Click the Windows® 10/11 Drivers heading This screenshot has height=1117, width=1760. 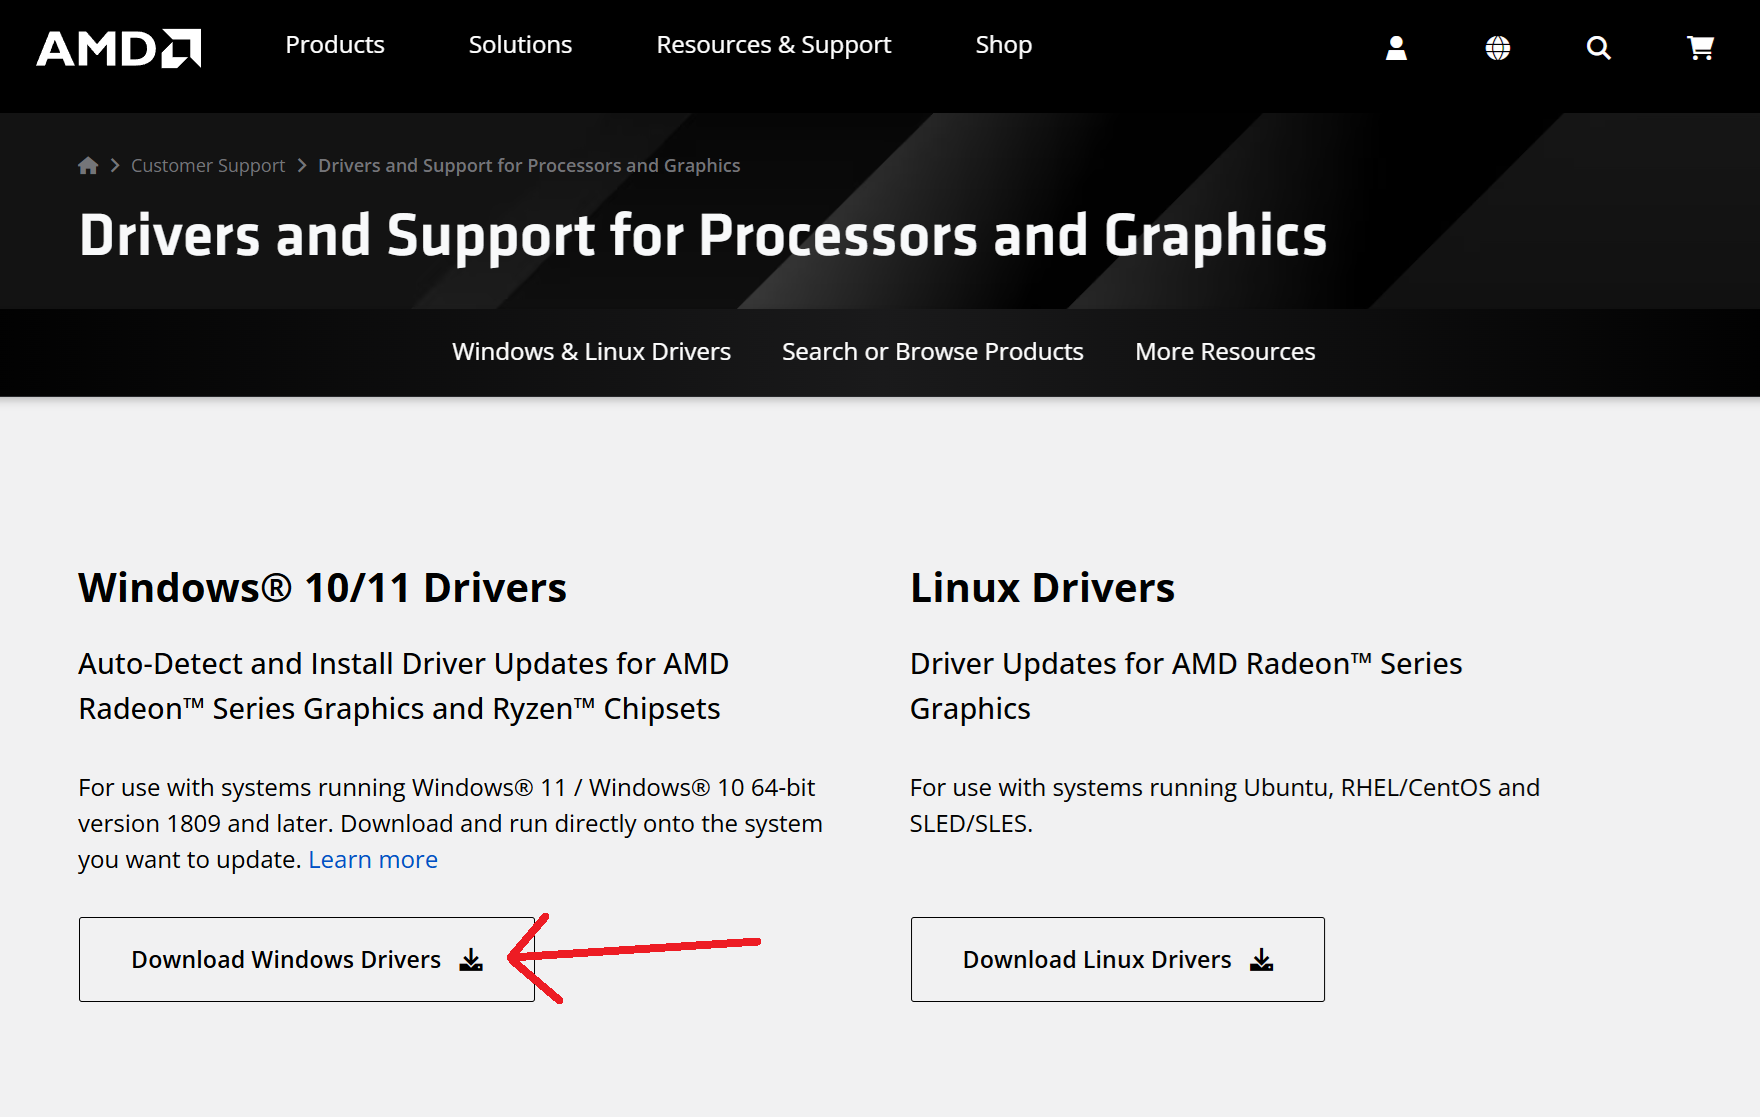[322, 588]
